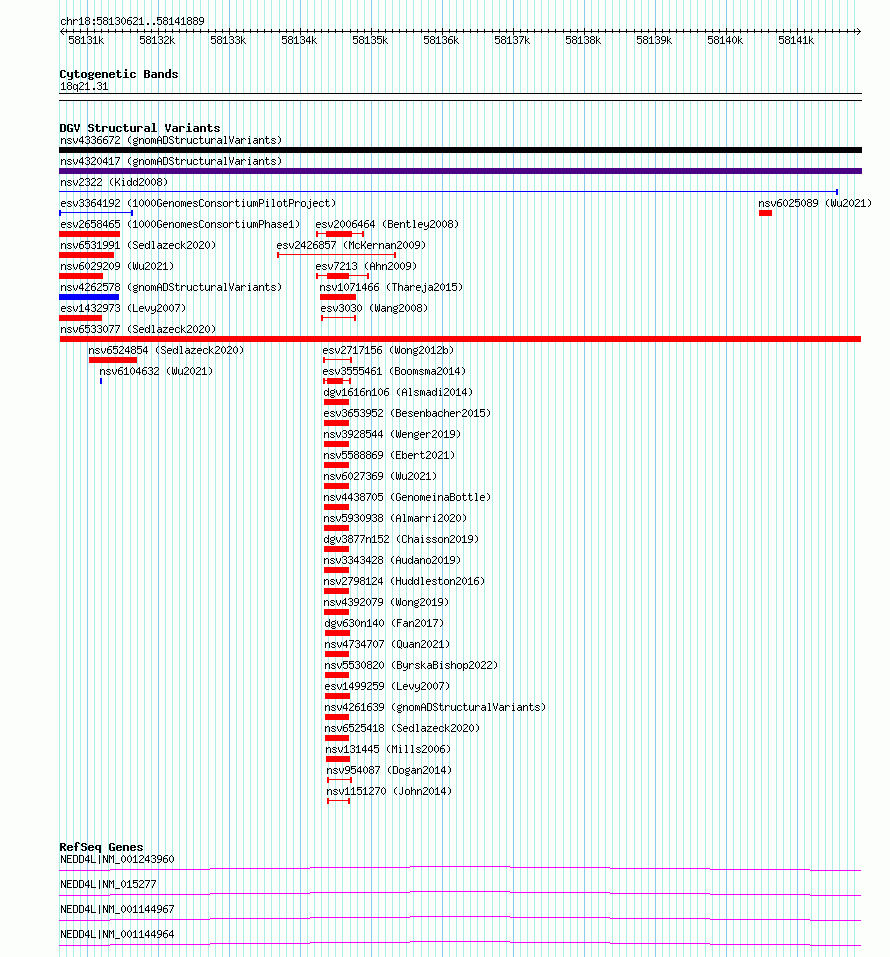Select NEDD4L NM_001243960 transcript label
This screenshot has width=890, height=957.
coord(117,859)
